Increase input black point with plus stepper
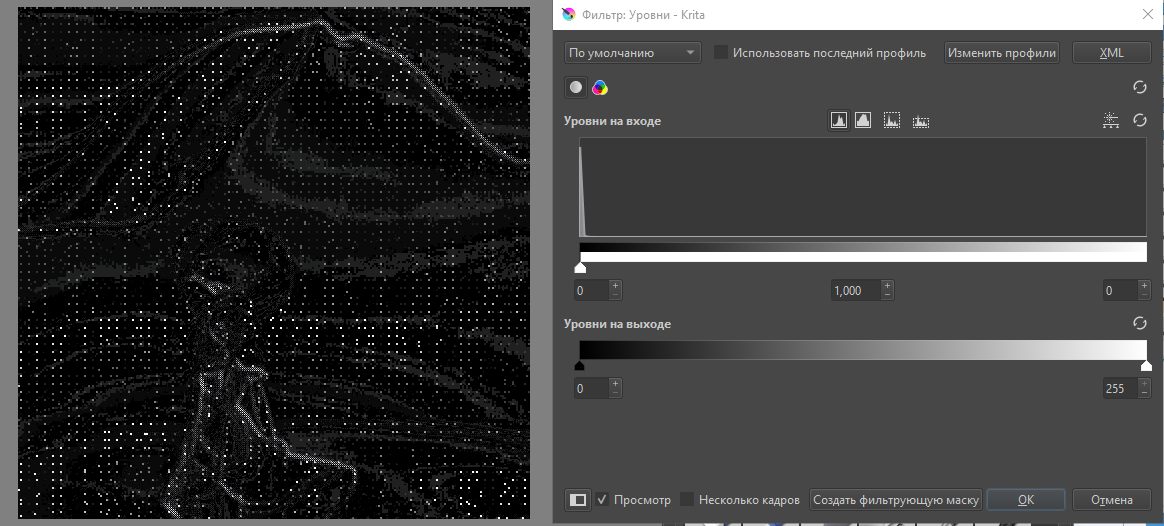The image size is (1164, 526). coord(615,285)
